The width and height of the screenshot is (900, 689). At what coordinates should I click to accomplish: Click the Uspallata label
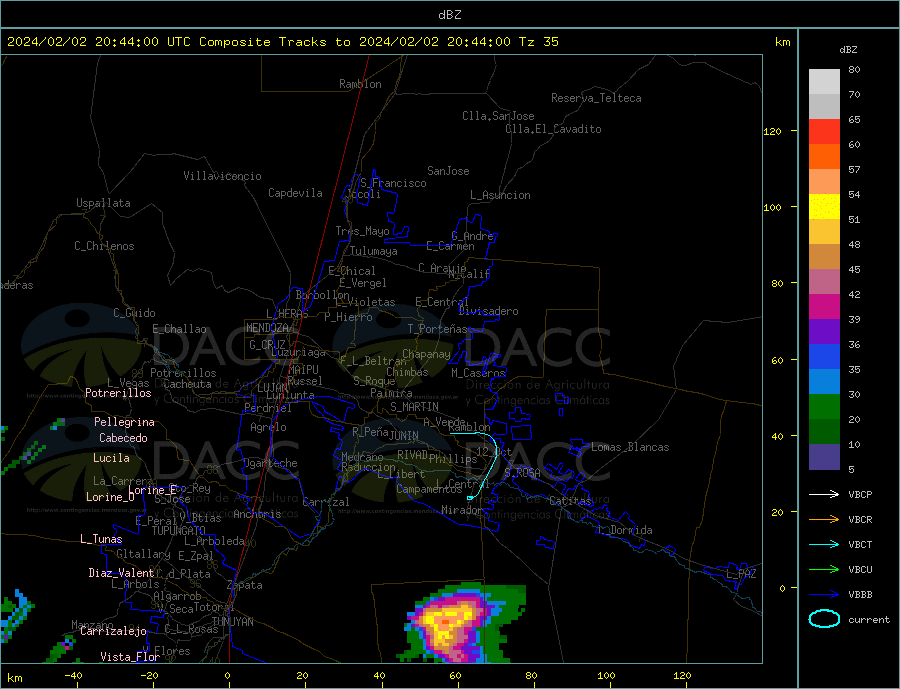(103, 203)
